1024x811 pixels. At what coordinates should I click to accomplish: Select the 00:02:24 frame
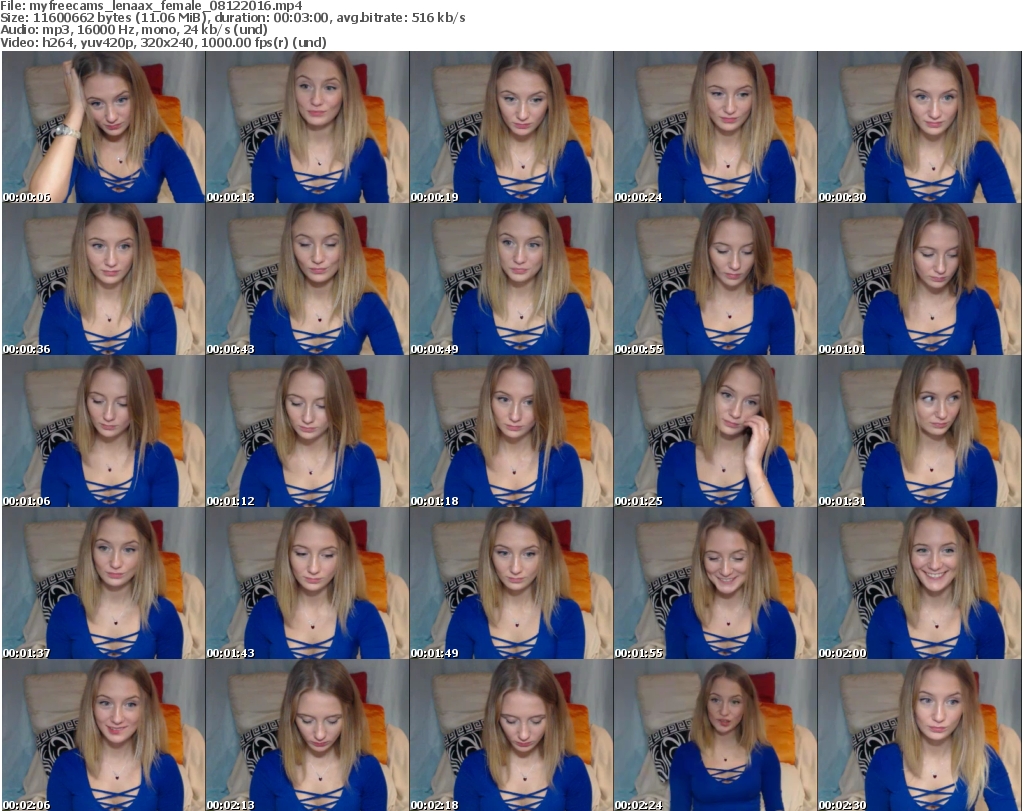click(x=715, y=735)
